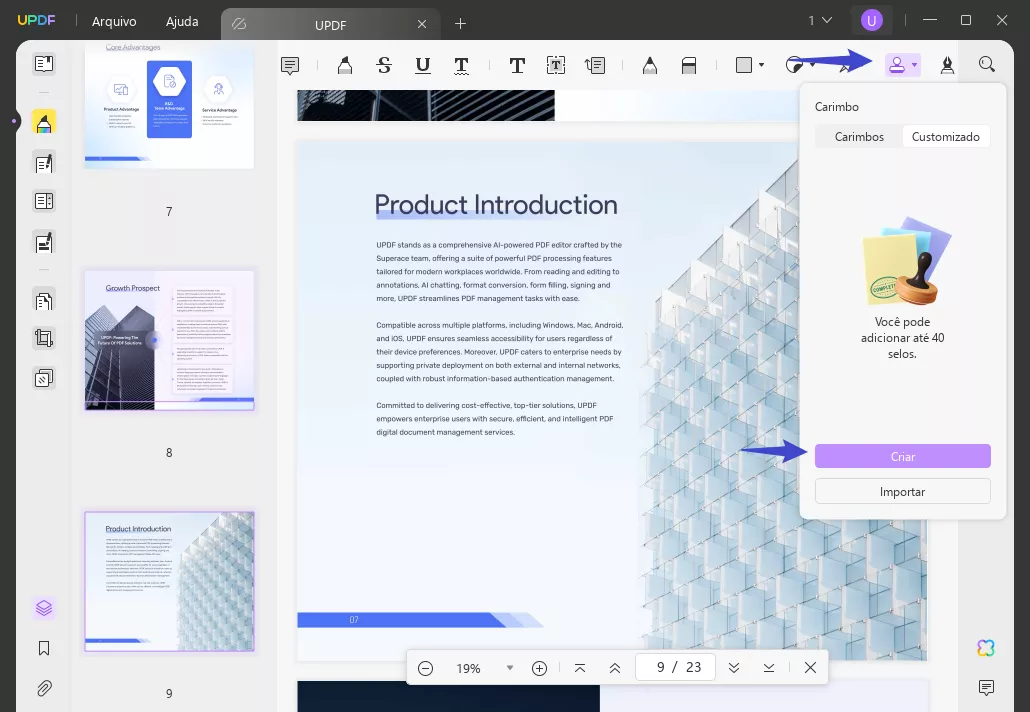Screen dimensions: 1030x712
Task: Open the Ajuda menu
Action: (182, 20)
